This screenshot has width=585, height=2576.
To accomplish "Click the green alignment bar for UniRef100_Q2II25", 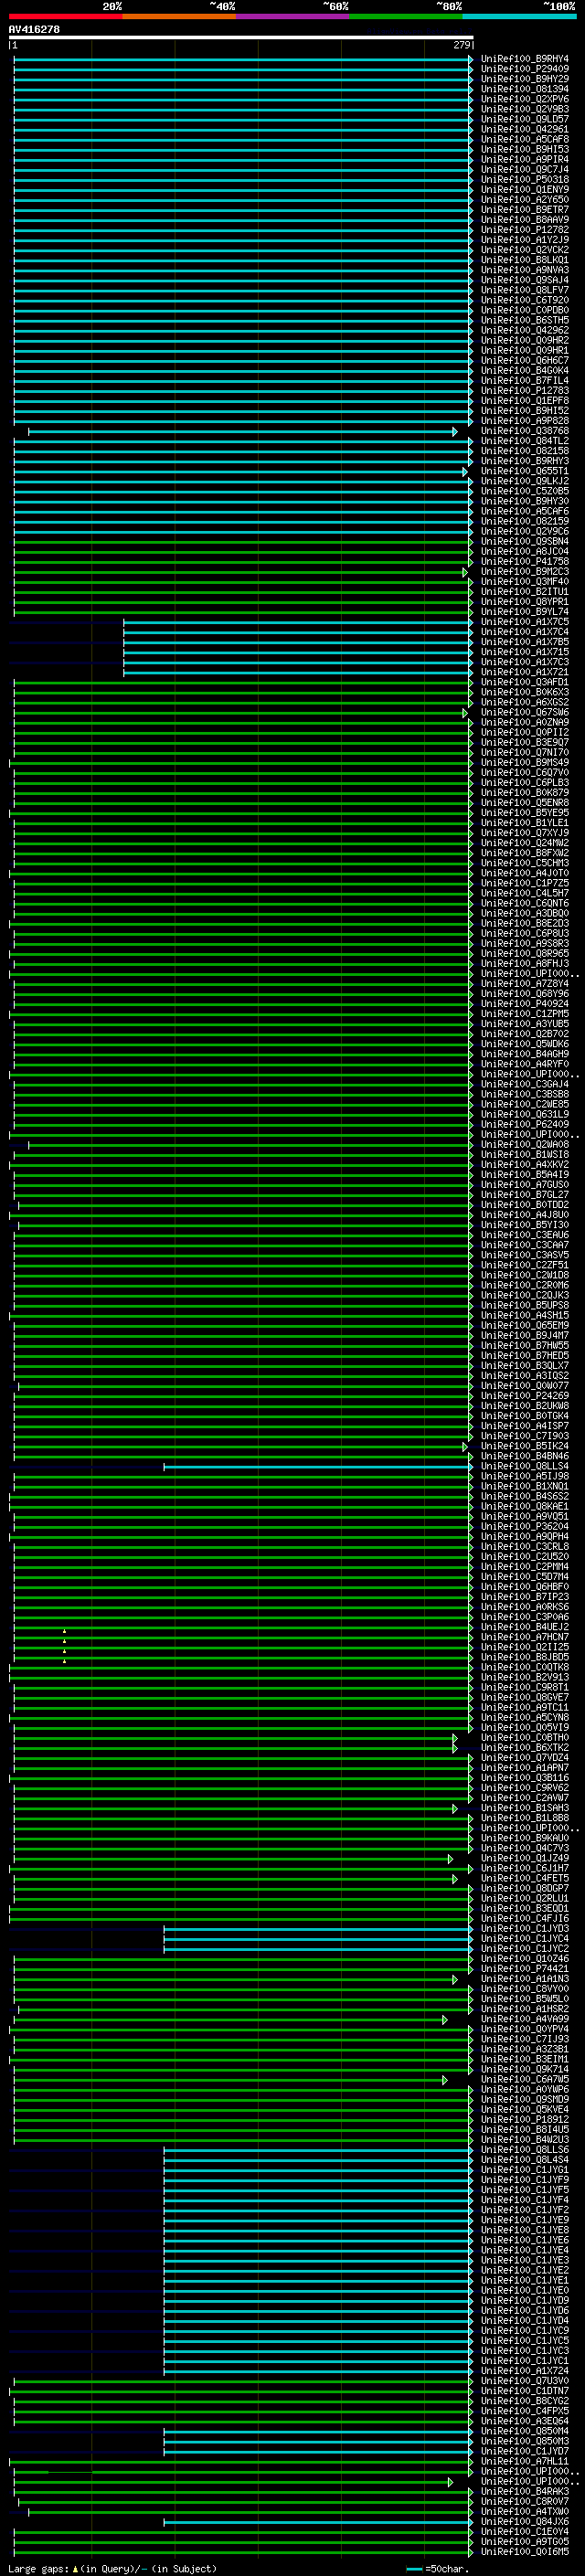I will click(x=242, y=1647).
